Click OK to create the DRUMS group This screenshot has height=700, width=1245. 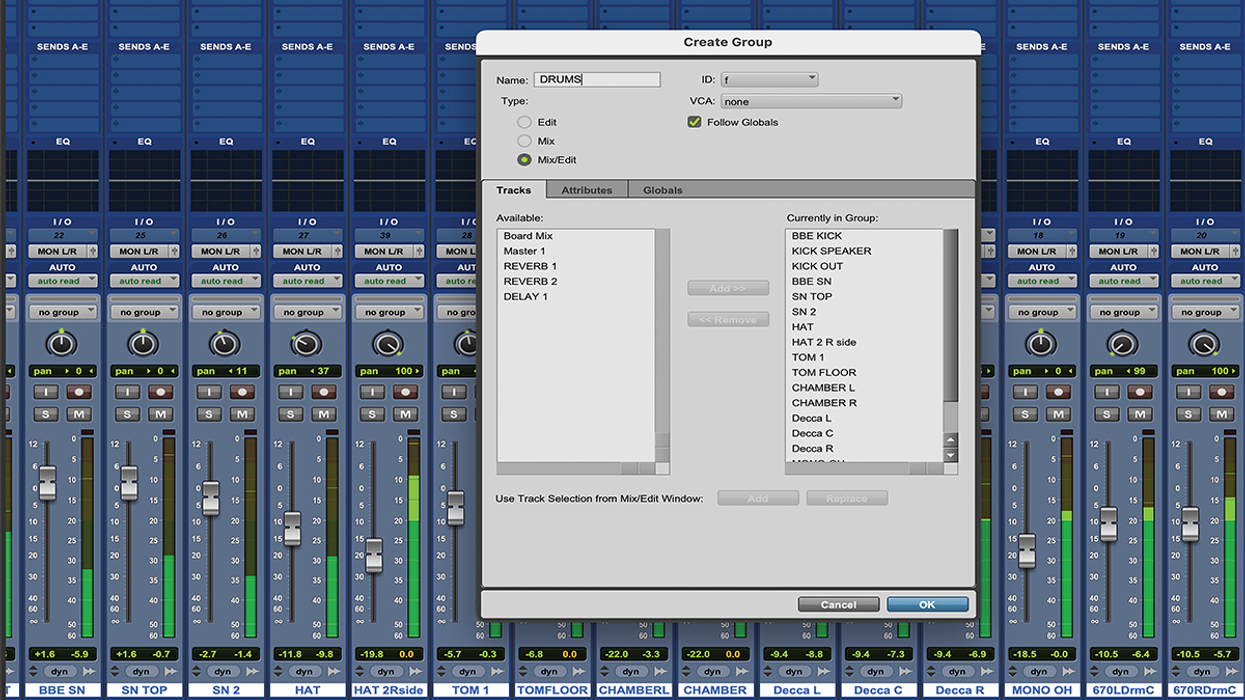click(927, 604)
